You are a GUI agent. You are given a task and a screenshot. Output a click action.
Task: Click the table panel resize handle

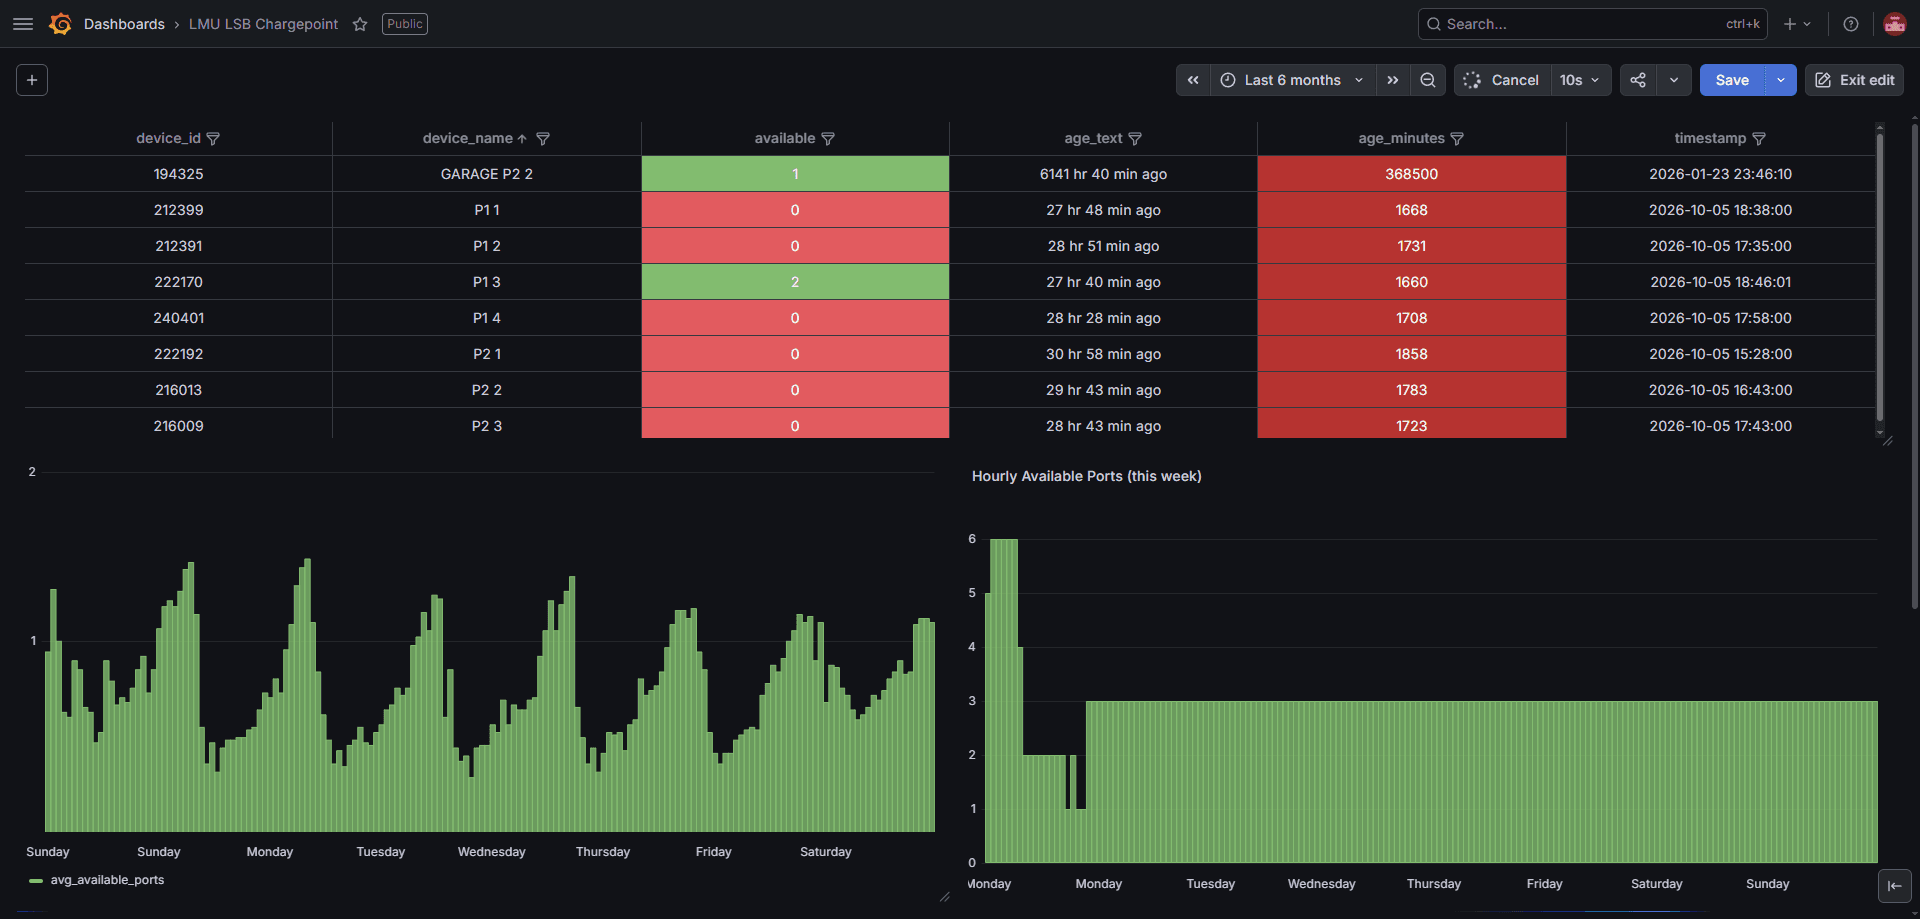click(1887, 441)
